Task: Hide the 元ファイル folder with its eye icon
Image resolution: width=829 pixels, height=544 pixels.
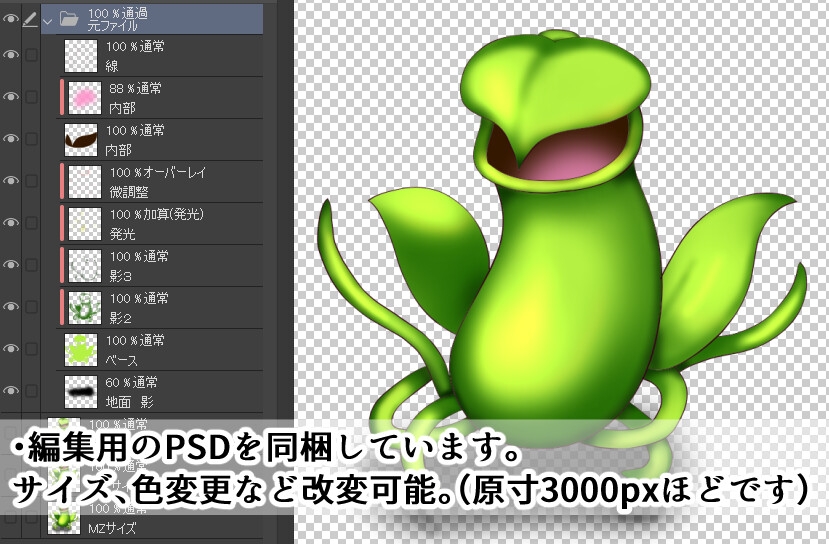Action: pyautogui.click(x=11, y=19)
